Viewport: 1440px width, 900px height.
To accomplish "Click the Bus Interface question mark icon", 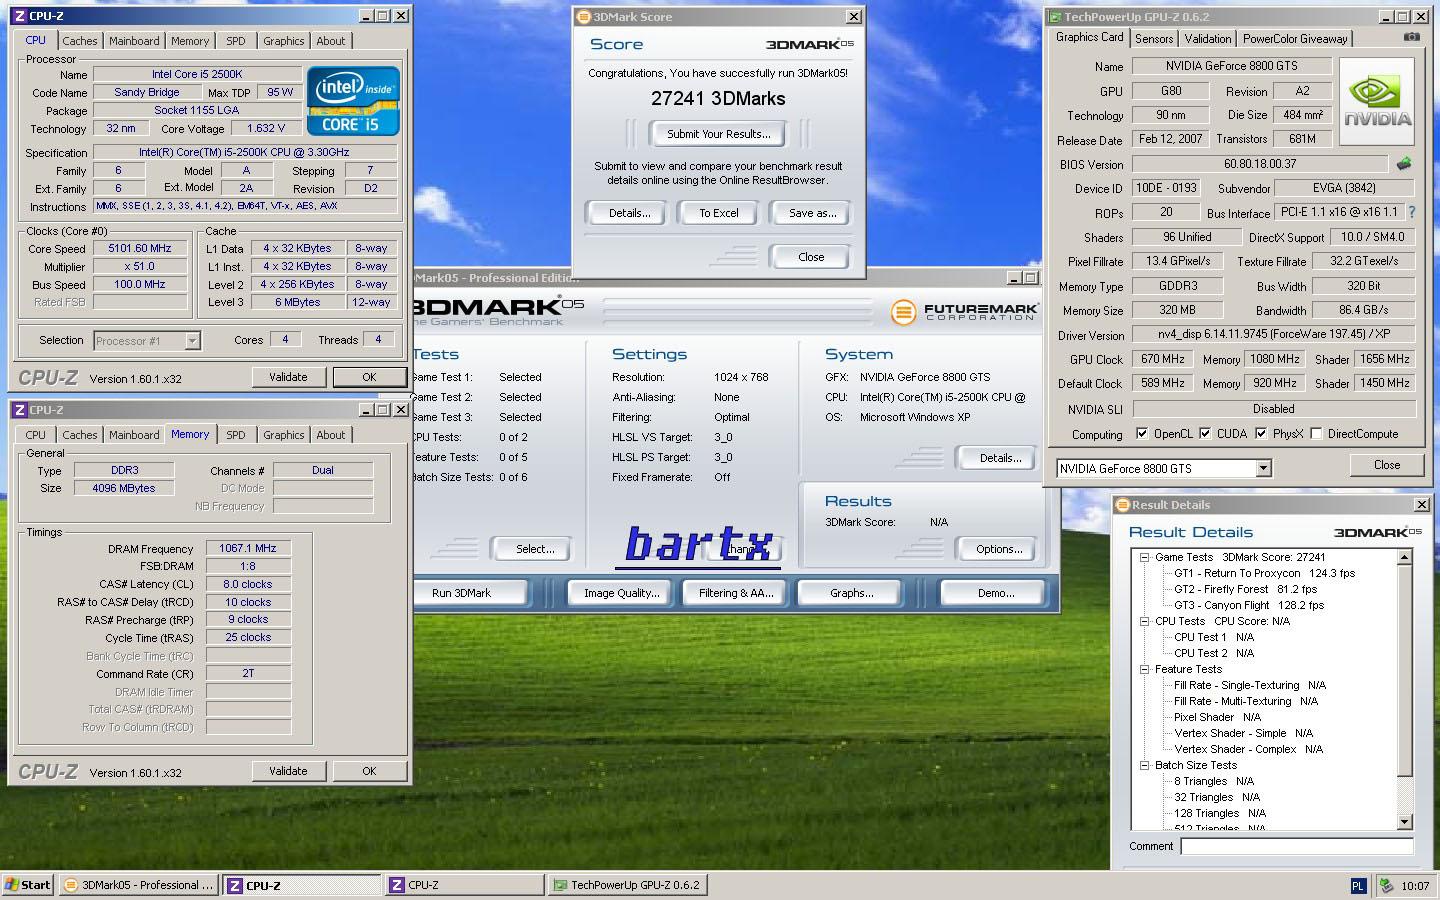I will (x=1412, y=213).
